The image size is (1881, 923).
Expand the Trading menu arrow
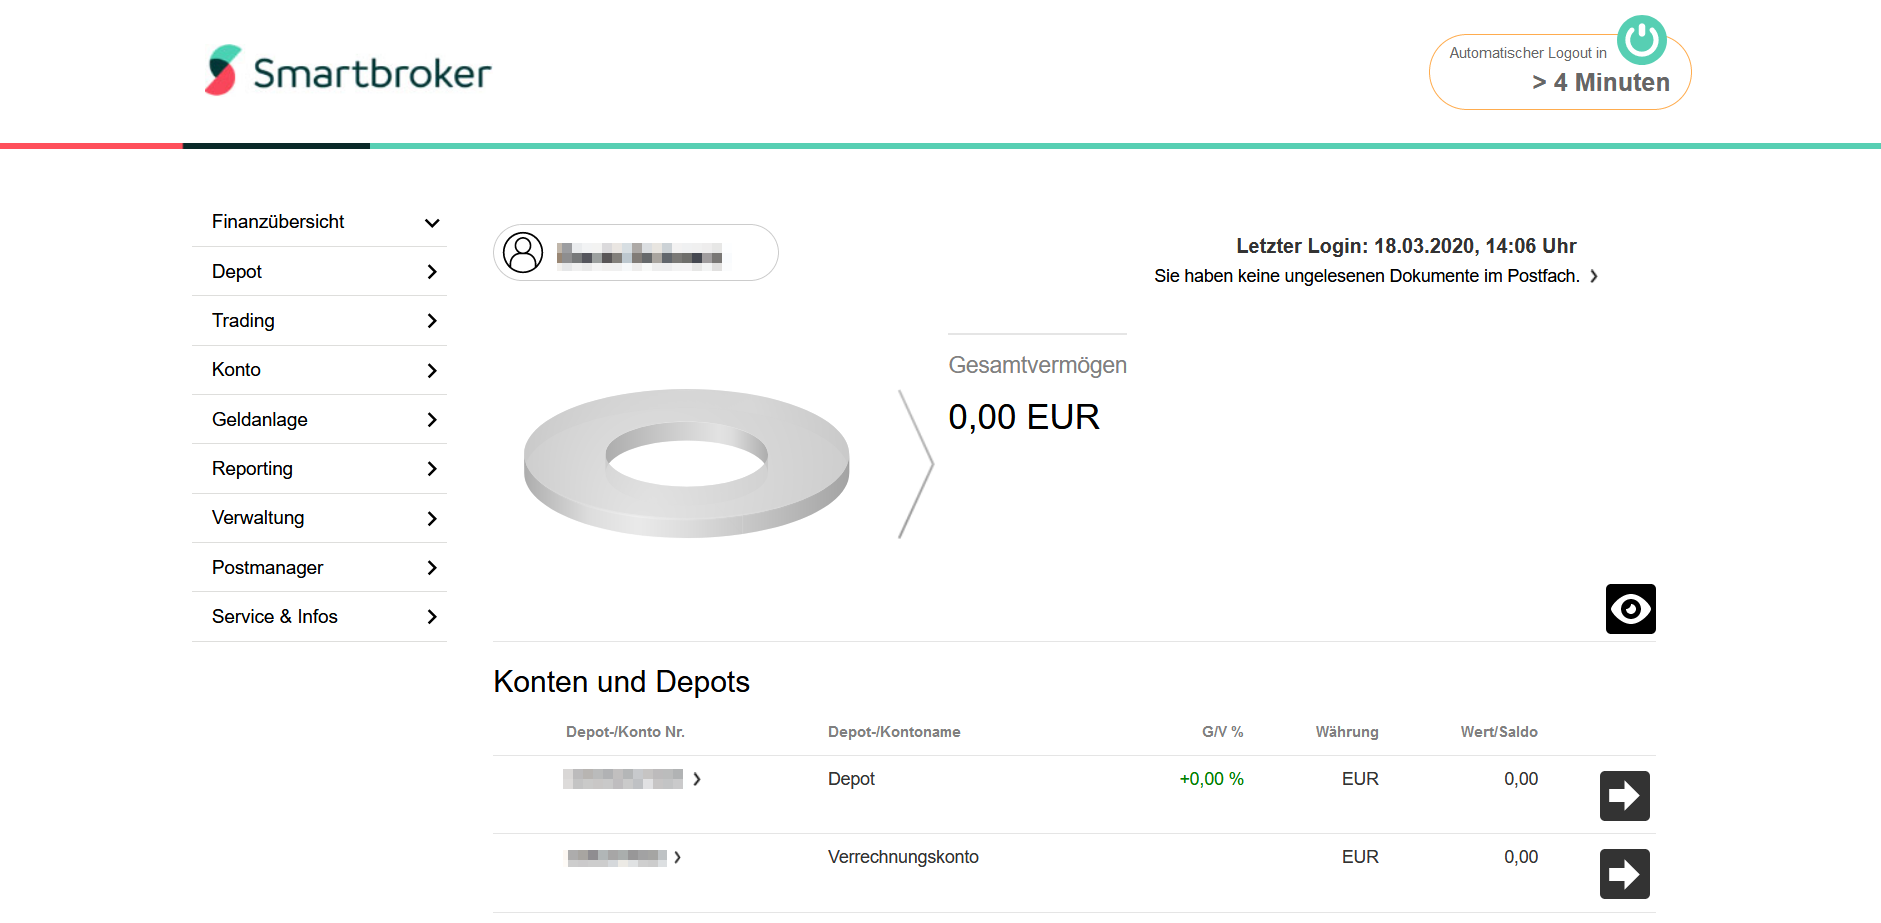coord(432,321)
